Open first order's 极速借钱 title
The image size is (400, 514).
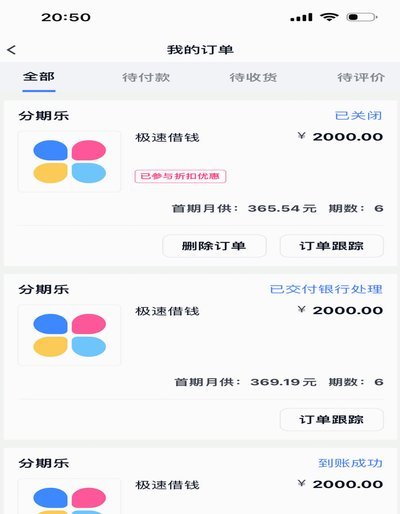[x=167, y=137]
